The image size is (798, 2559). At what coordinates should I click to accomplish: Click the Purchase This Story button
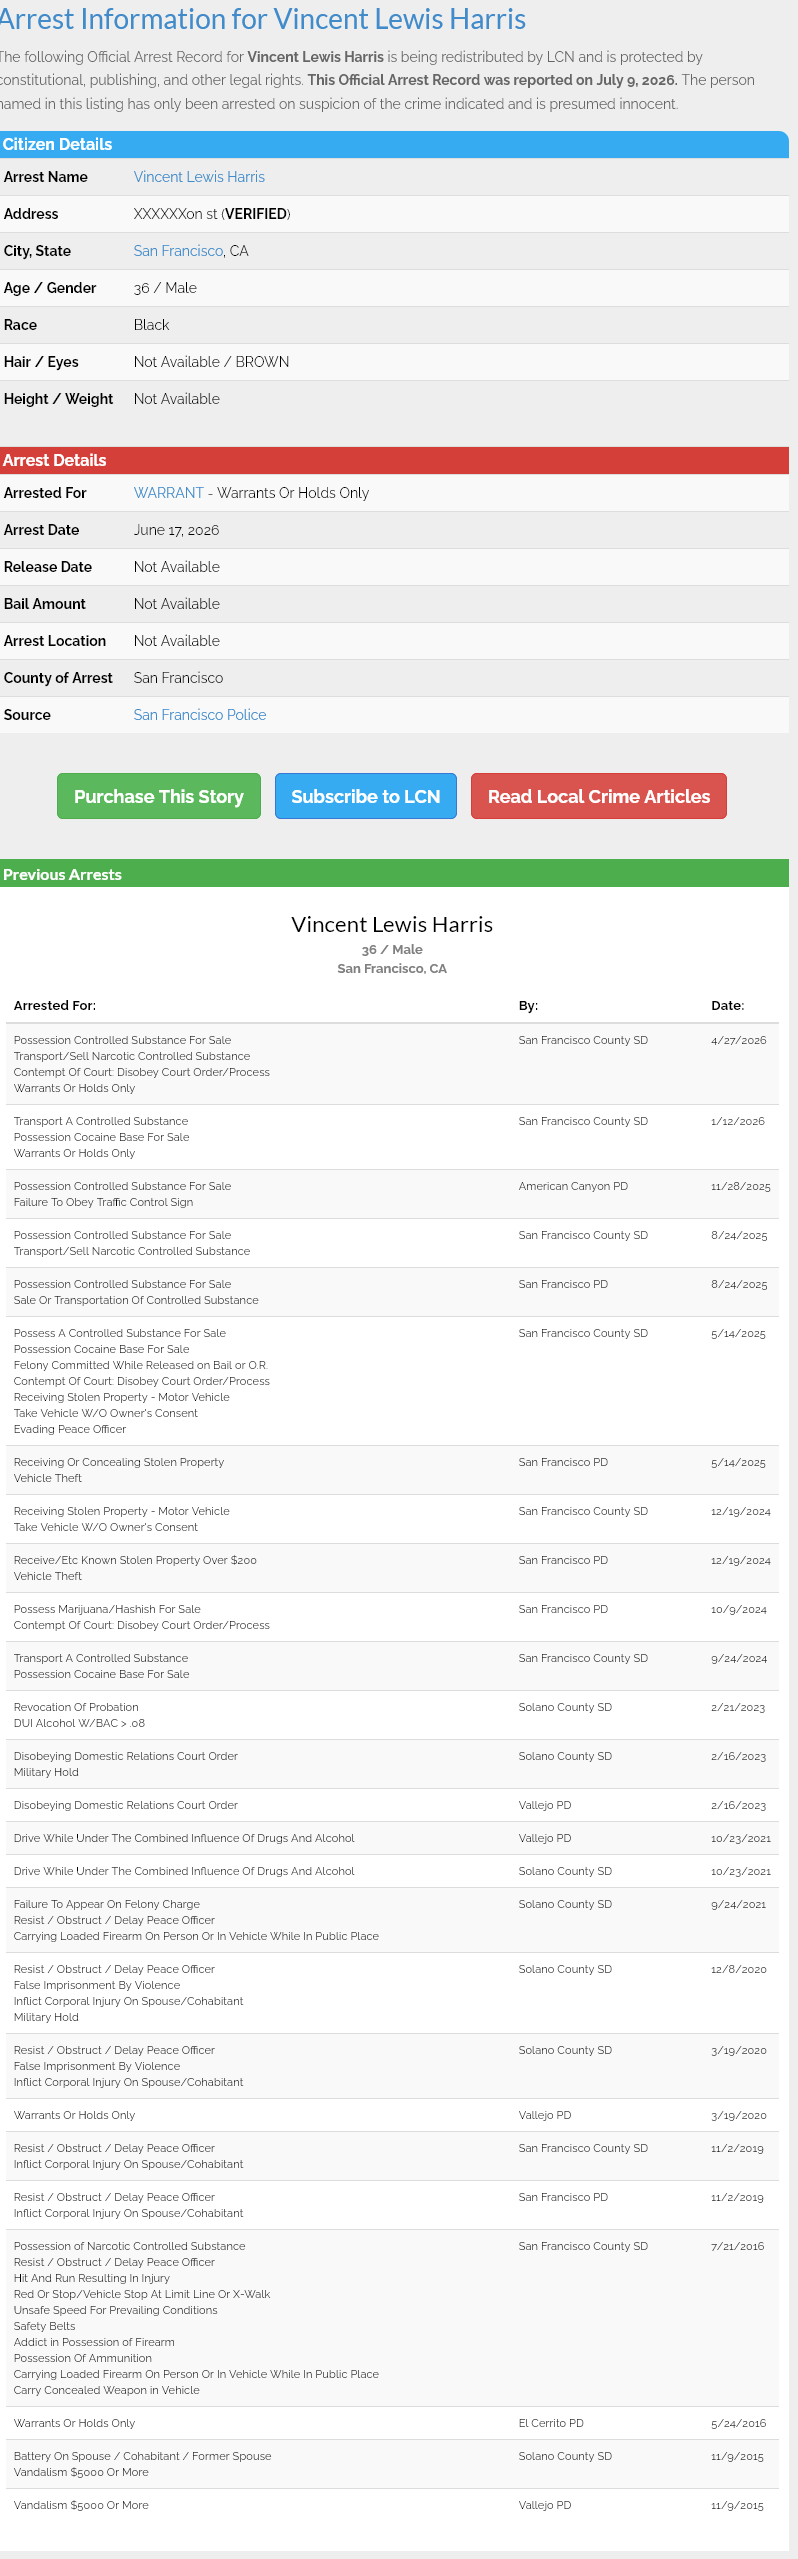click(159, 796)
